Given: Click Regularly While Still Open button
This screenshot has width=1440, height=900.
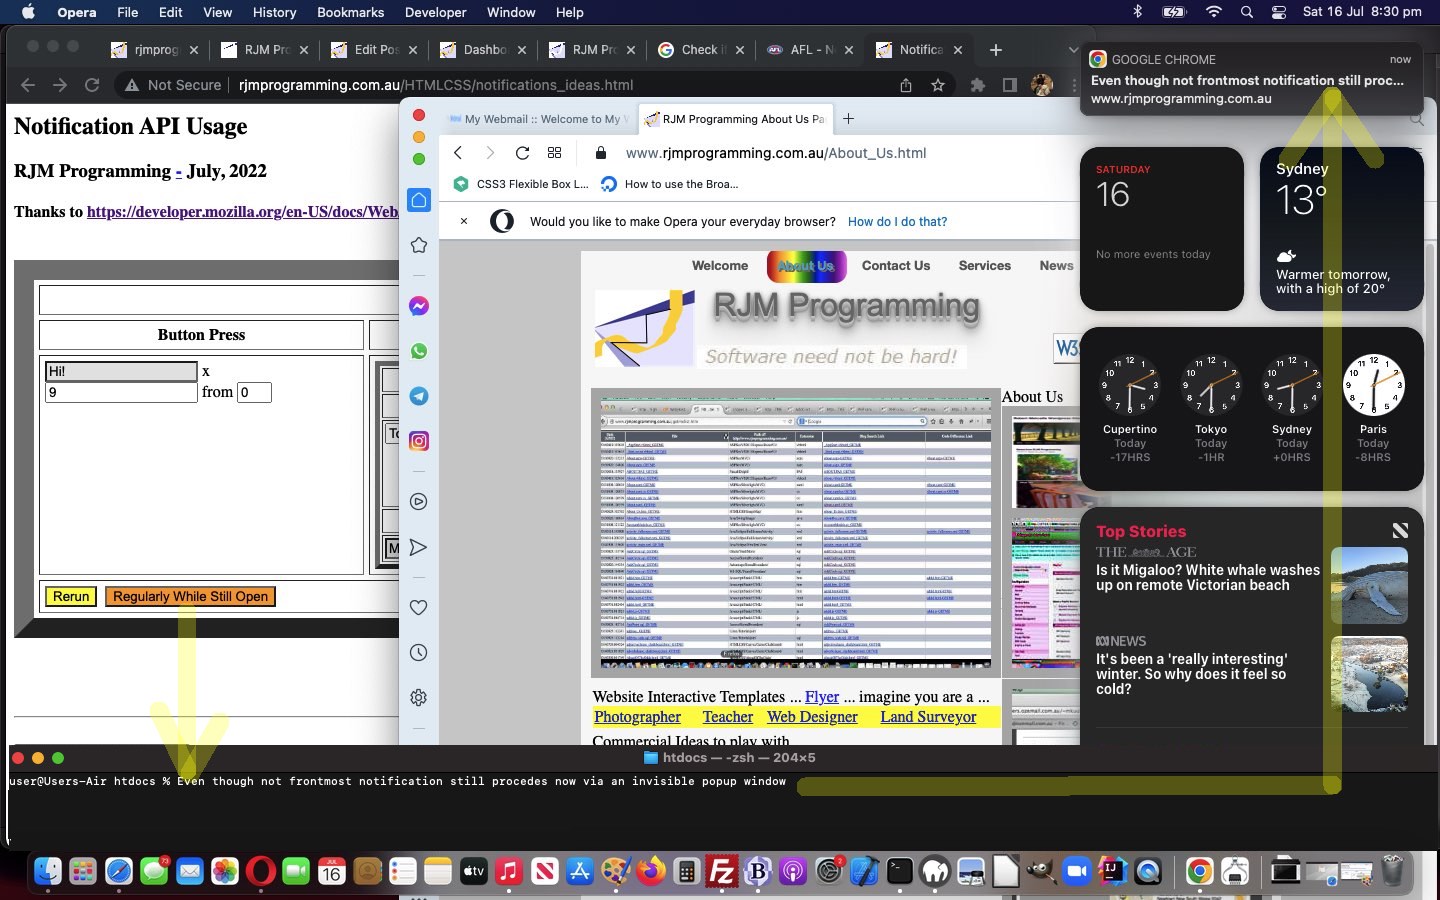Looking at the screenshot, I should [190, 596].
